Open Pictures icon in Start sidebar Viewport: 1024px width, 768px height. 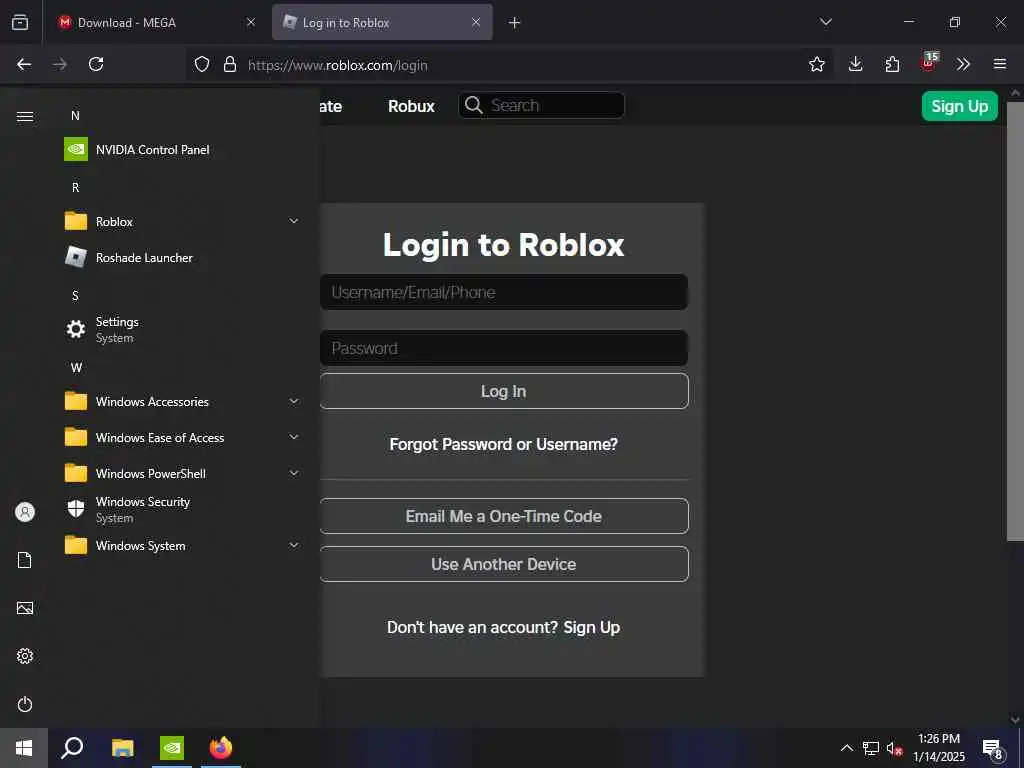coord(25,608)
